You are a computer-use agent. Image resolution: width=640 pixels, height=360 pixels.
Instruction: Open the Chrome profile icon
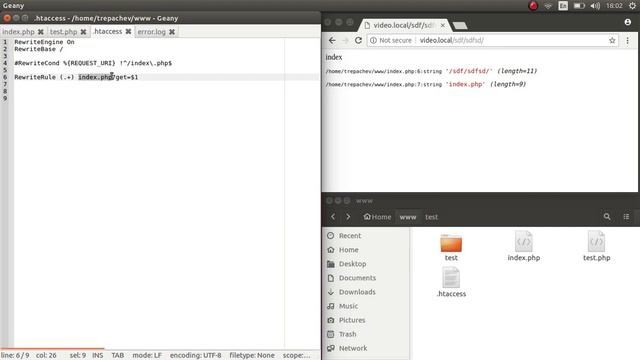628,22
